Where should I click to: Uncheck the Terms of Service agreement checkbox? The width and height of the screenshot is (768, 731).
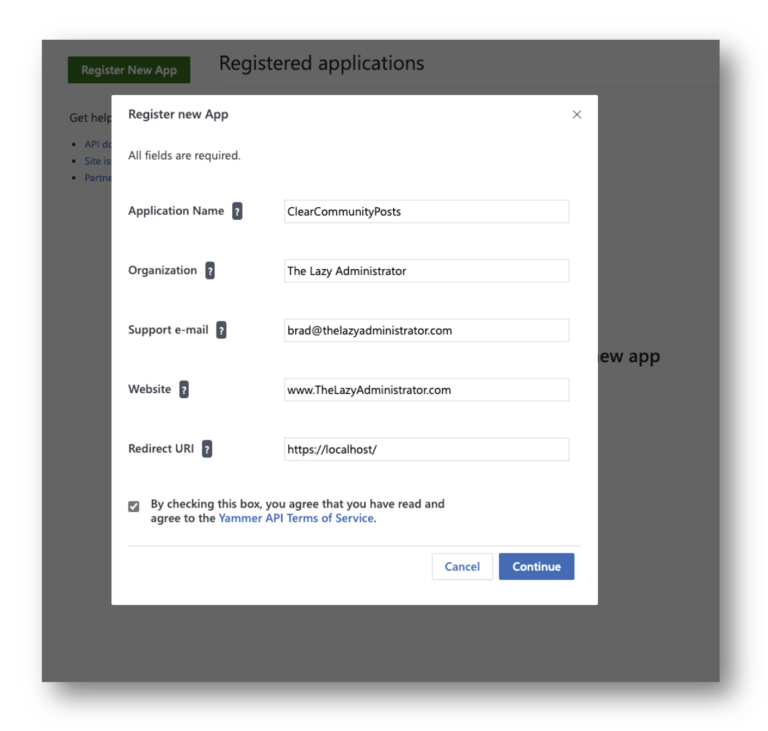pos(134,506)
